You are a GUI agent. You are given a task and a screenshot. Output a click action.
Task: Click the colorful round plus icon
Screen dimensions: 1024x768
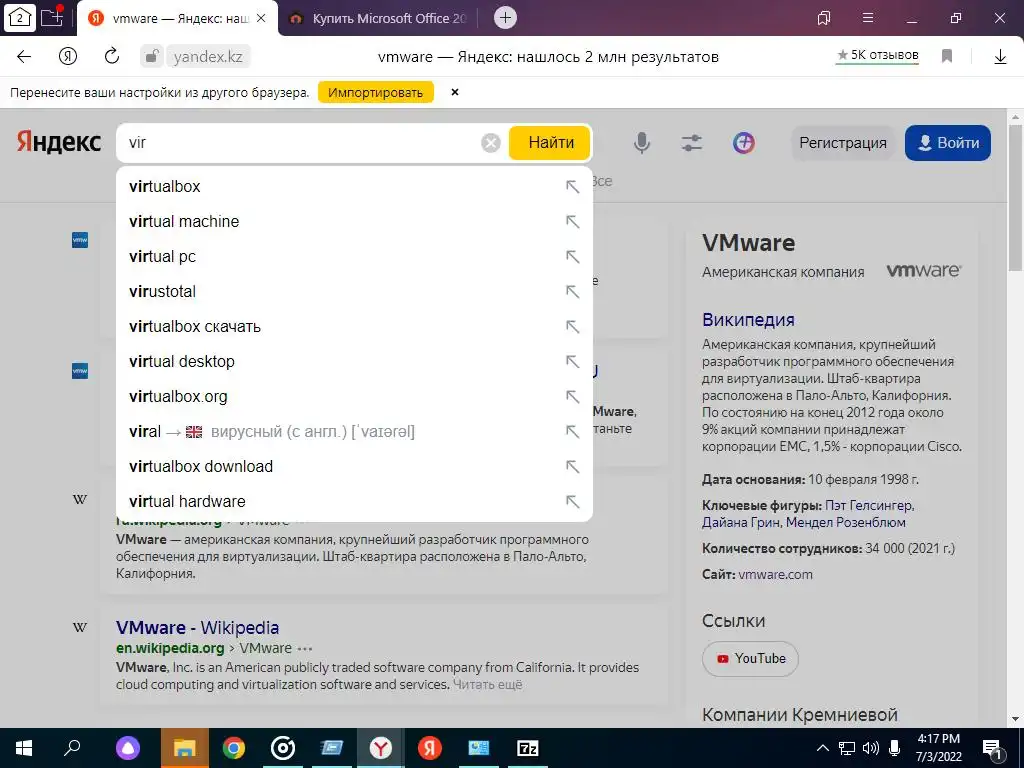pyautogui.click(x=744, y=142)
